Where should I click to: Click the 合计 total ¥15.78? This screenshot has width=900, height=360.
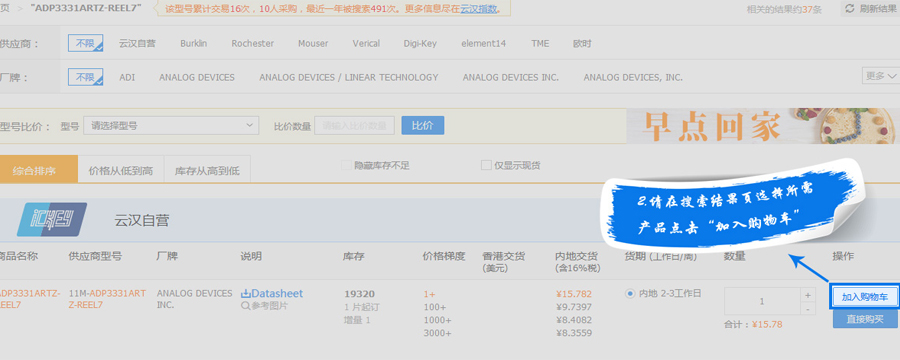pyautogui.click(x=753, y=324)
